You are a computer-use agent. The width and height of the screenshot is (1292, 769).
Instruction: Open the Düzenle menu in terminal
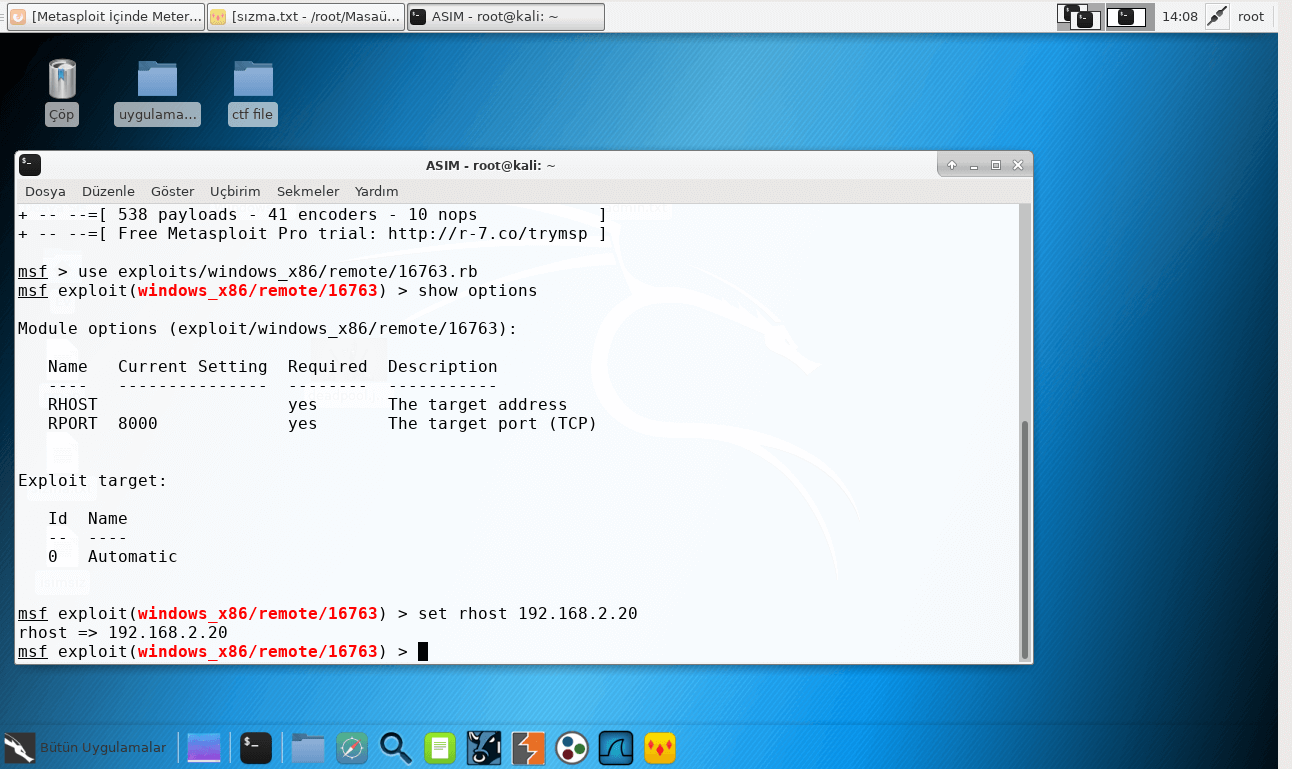[x=108, y=191]
